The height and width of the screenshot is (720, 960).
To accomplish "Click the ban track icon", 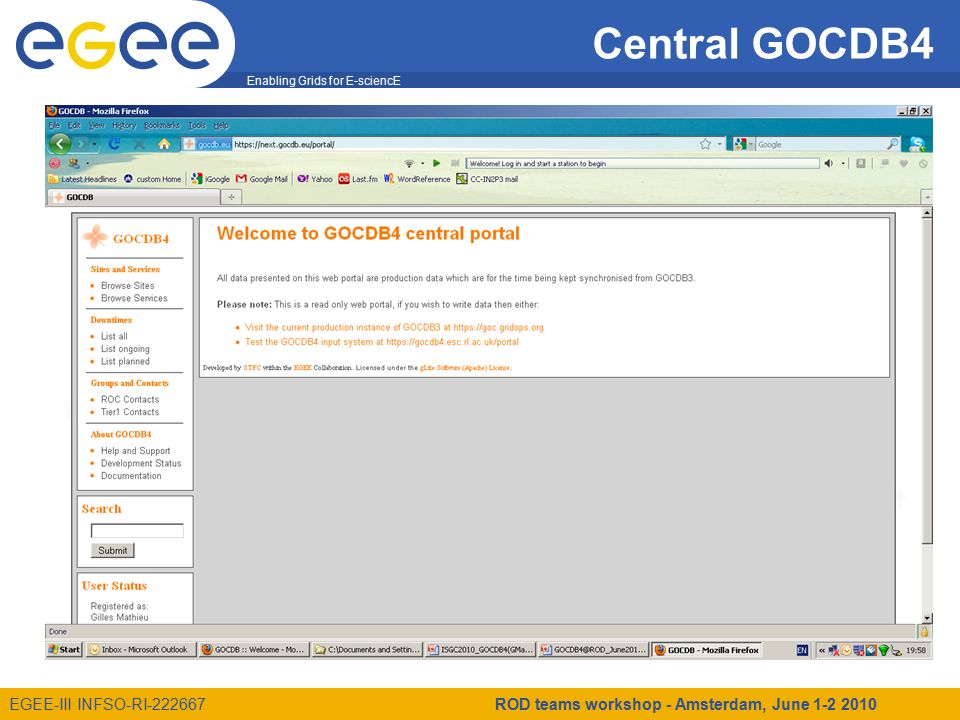I will (923, 163).
